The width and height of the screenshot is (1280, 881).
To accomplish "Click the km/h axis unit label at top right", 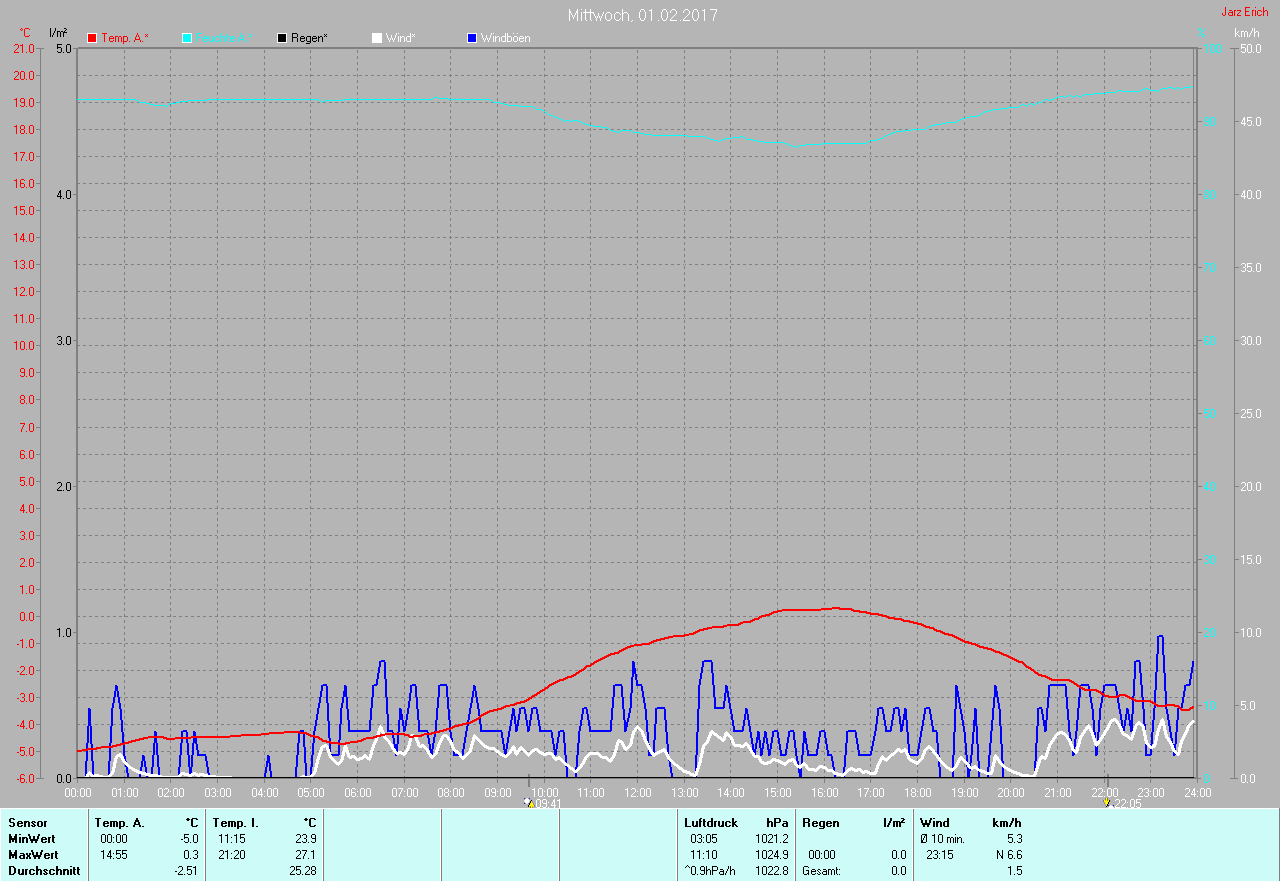I will point(1246,33).
